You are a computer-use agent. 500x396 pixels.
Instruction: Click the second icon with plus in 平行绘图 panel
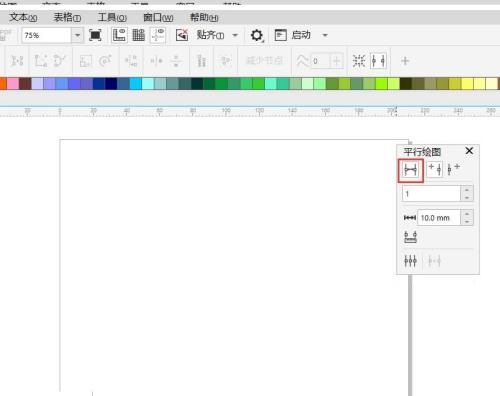pos(435,169)
